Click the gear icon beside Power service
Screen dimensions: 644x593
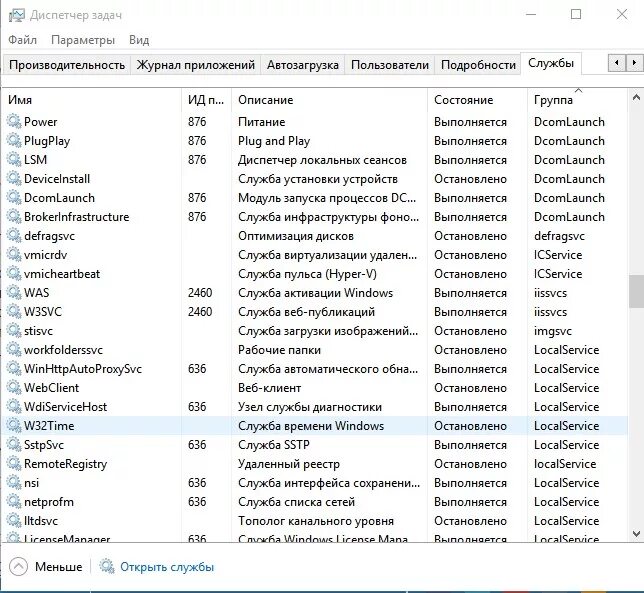[14, 122]
